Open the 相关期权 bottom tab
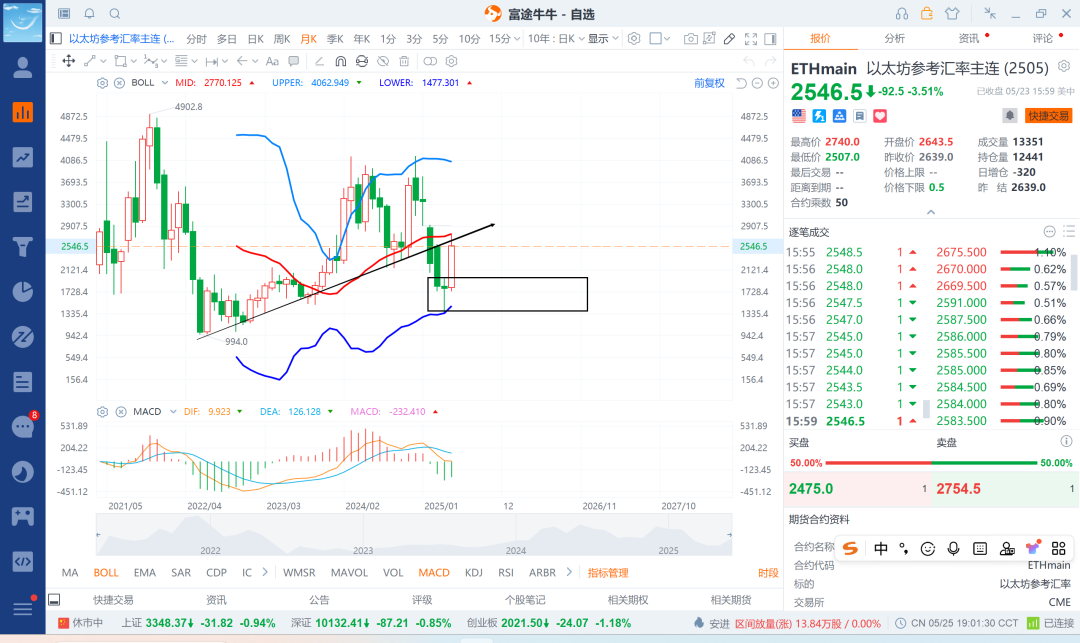 point(627,600)
